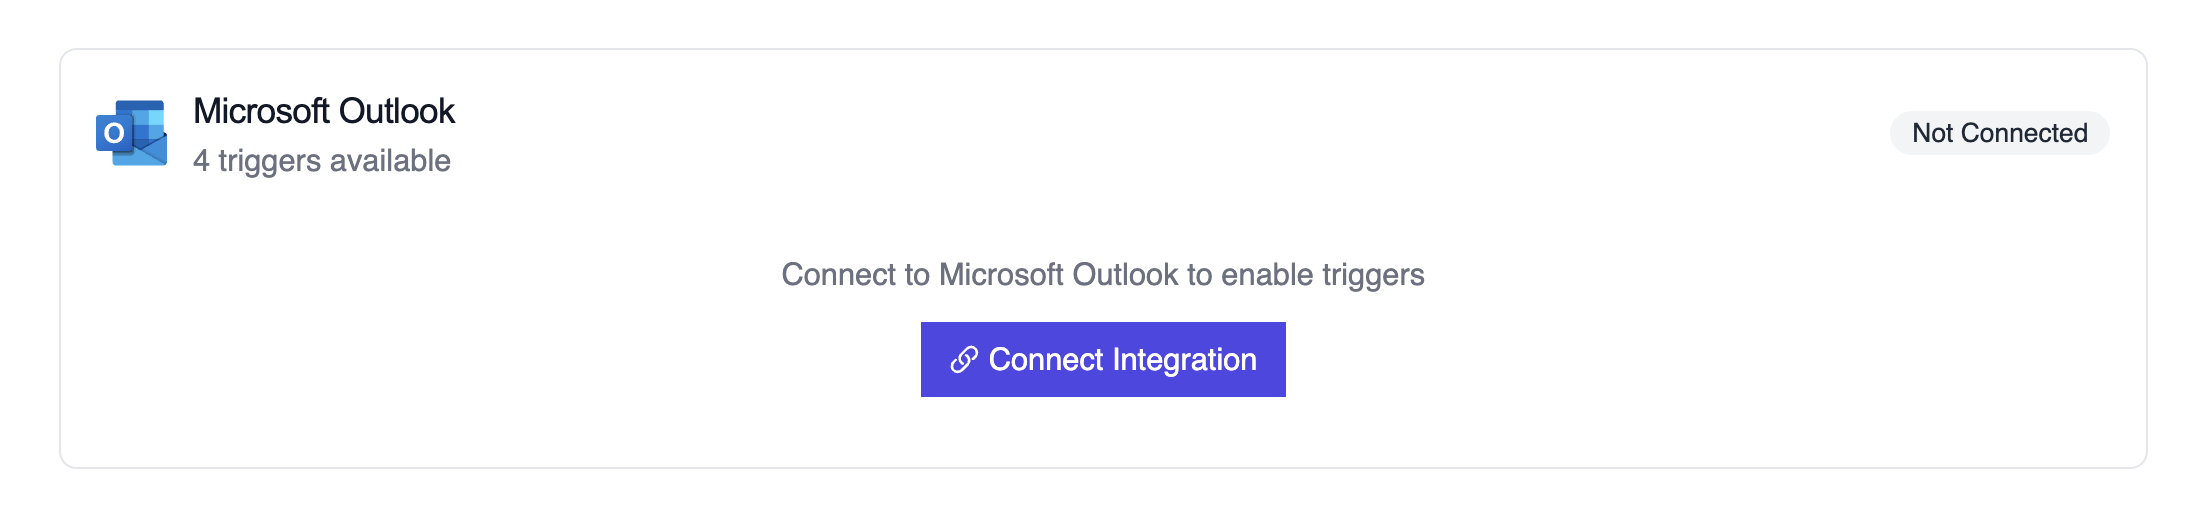Click the word "triggers" in the grey subtitle
The width and height of the screenshot is (2186, 508).
click(x=270, y=161)
